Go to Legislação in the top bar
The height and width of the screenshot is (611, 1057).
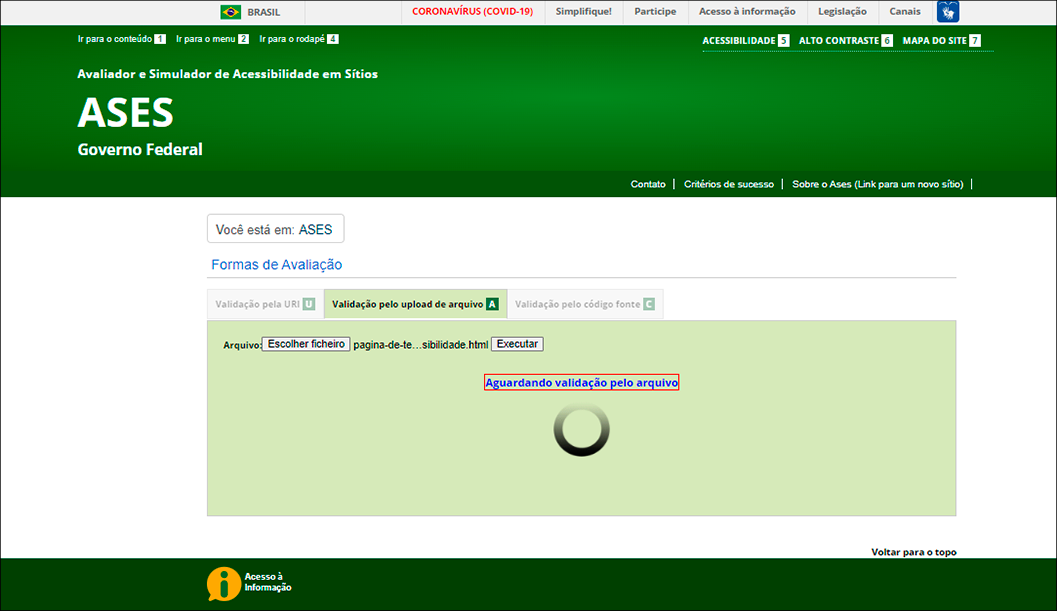[842, 12]
